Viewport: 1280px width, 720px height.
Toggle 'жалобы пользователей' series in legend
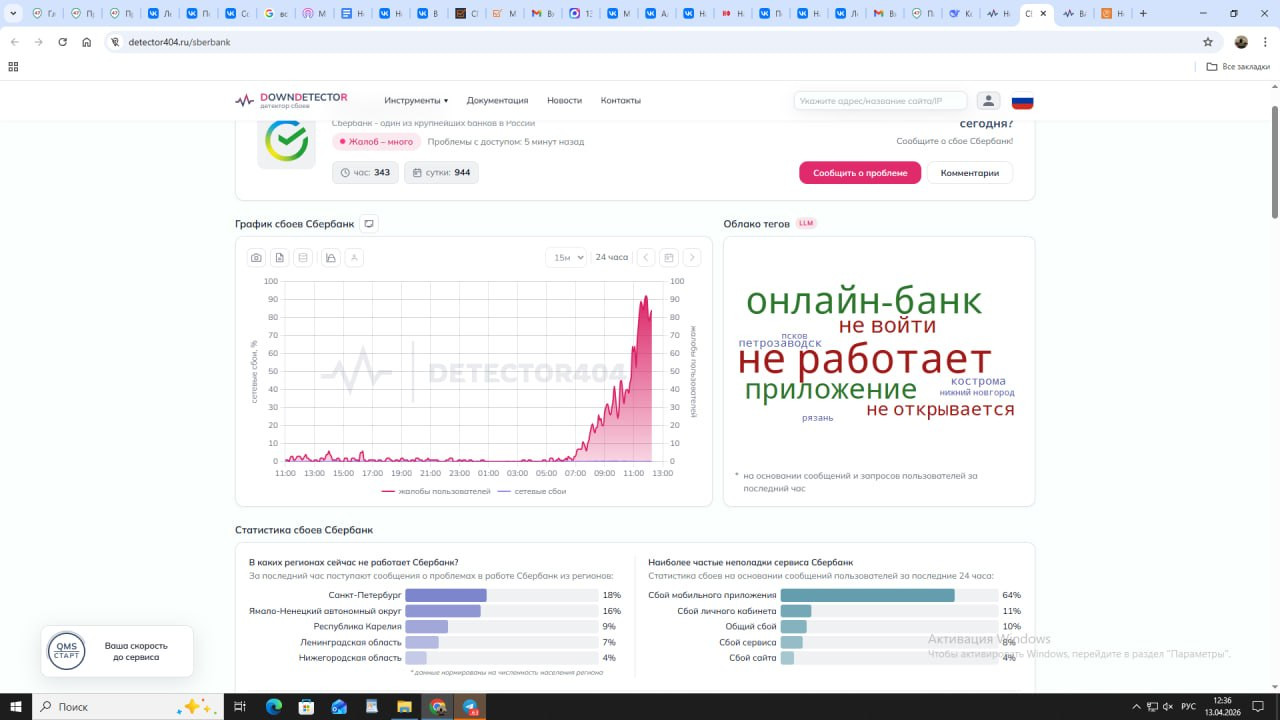pyautogui.click(x=436, y=492)
